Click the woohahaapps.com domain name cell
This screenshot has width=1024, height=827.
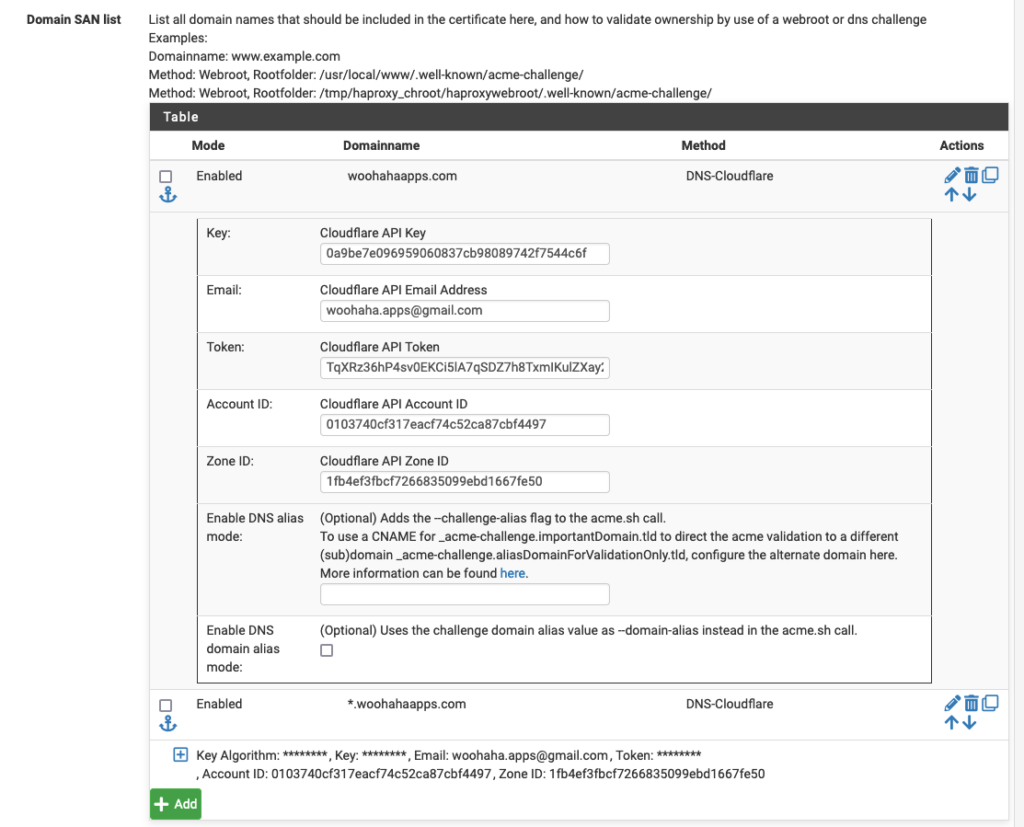402,176
